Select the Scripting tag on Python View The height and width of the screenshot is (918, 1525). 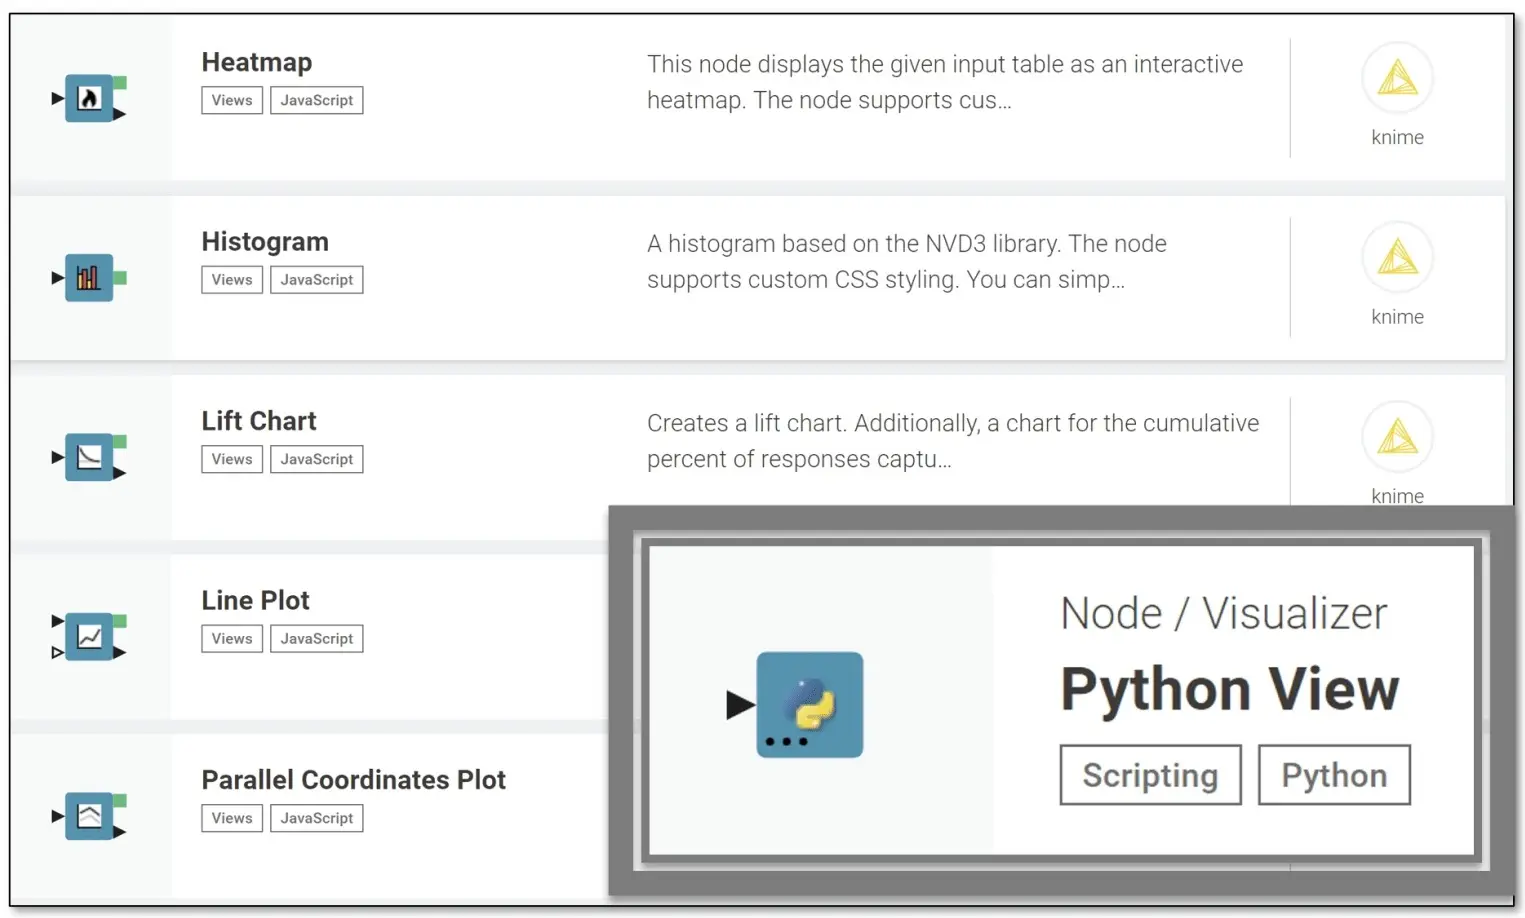point(1150,775)
